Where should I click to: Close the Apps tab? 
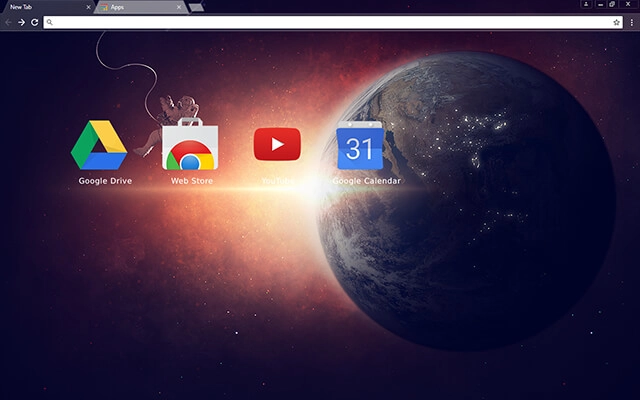coord(179,7)
